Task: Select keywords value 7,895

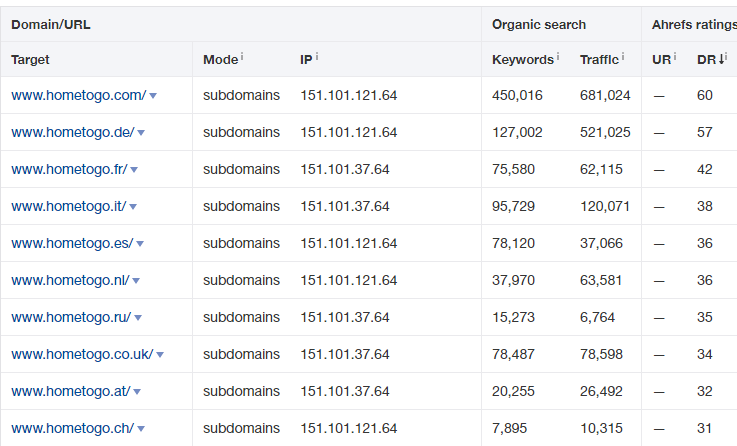Action: pyautogui.click(x=510, y=429)
